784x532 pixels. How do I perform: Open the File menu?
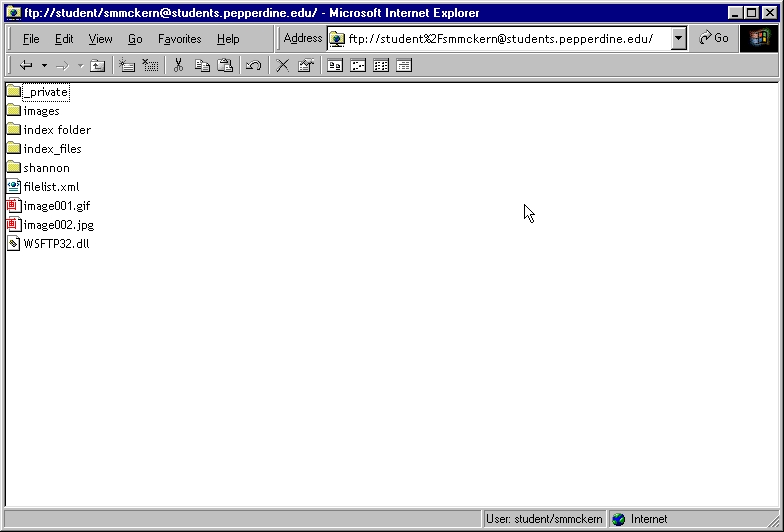31,39
